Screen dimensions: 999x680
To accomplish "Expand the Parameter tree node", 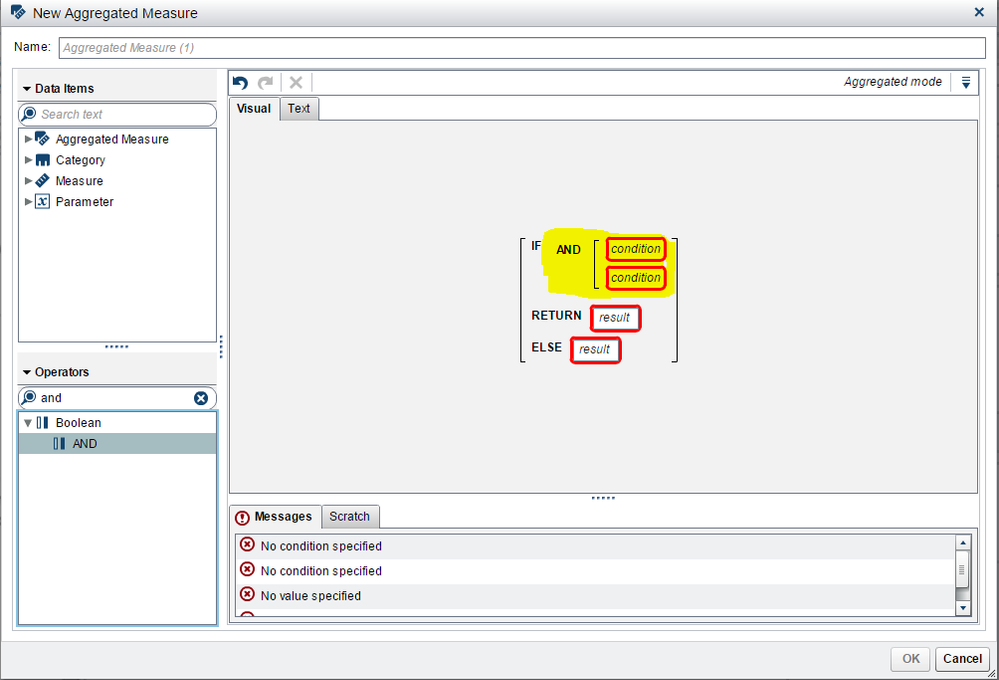I will 28,201.
